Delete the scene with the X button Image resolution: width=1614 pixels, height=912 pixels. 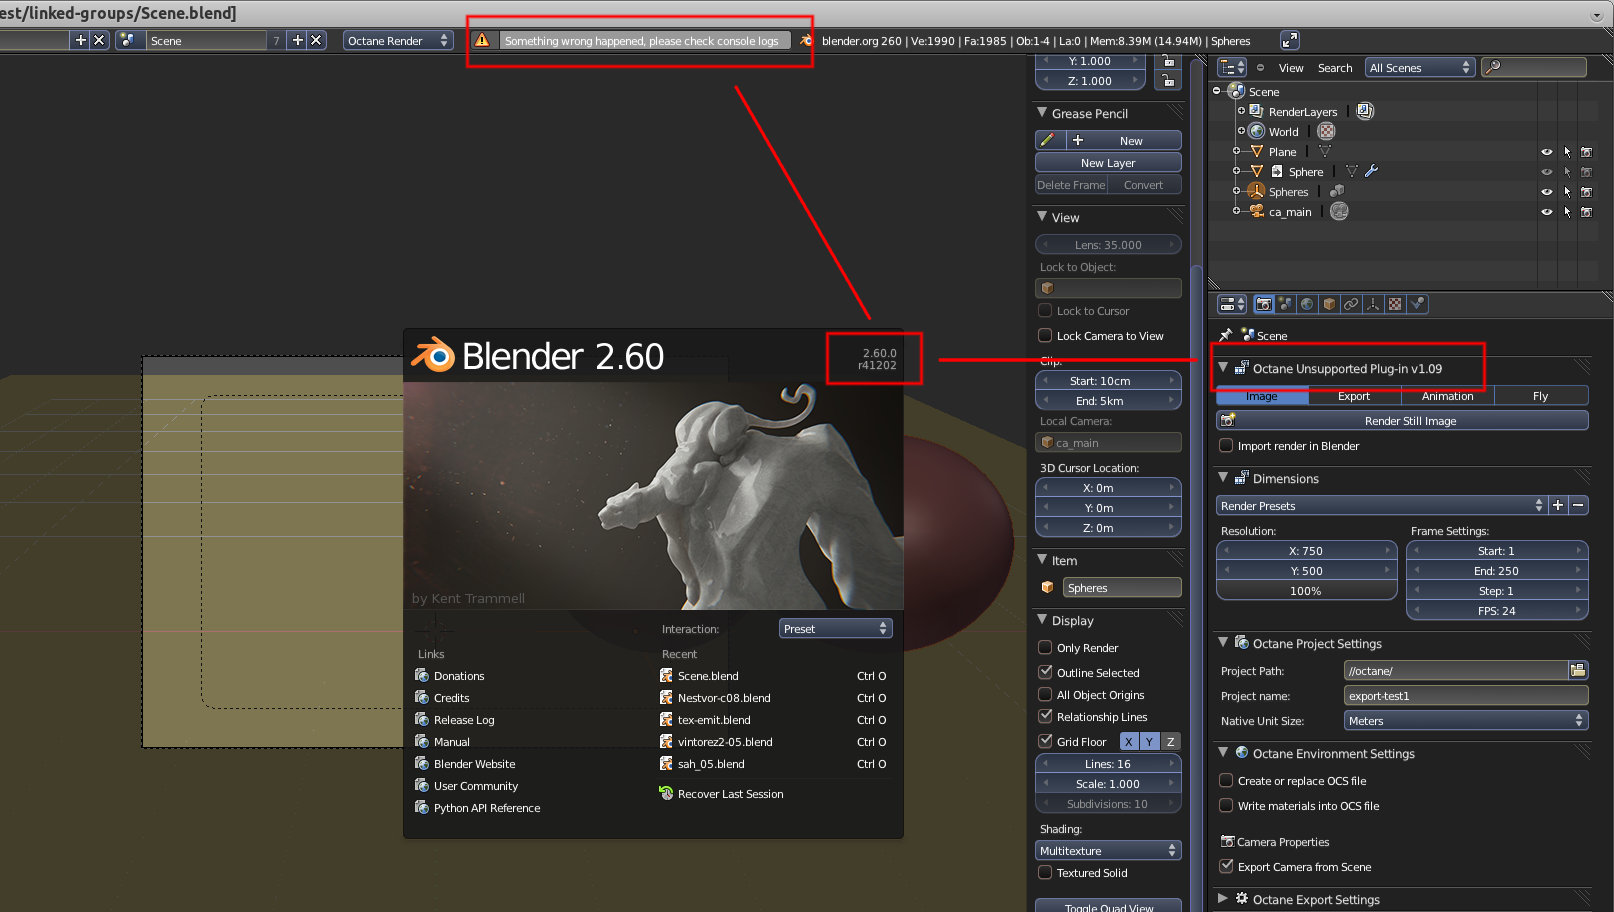tap(316, 40)
